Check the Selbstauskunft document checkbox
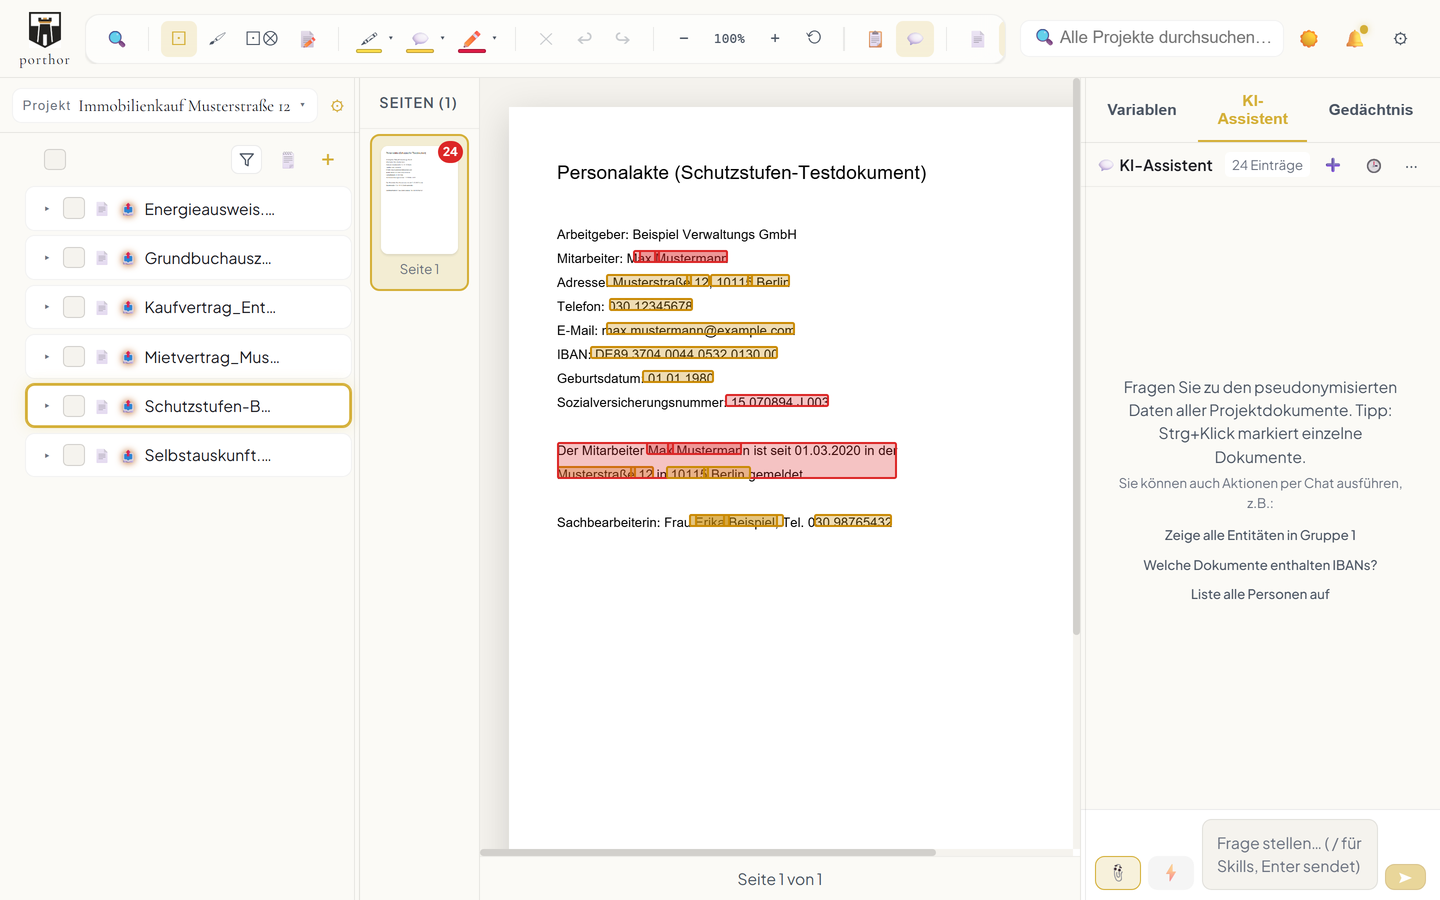 point(74,455)
